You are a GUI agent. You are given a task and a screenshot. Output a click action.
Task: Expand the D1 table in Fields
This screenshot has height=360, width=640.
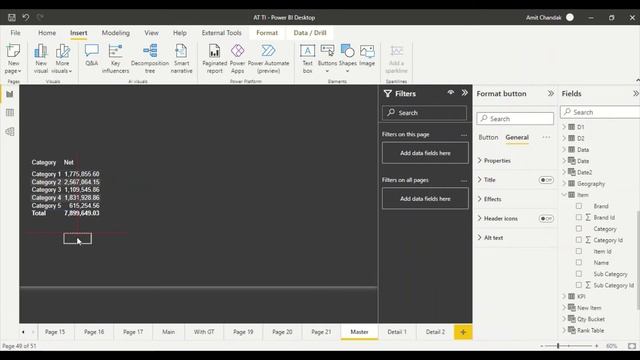point(564,127)
